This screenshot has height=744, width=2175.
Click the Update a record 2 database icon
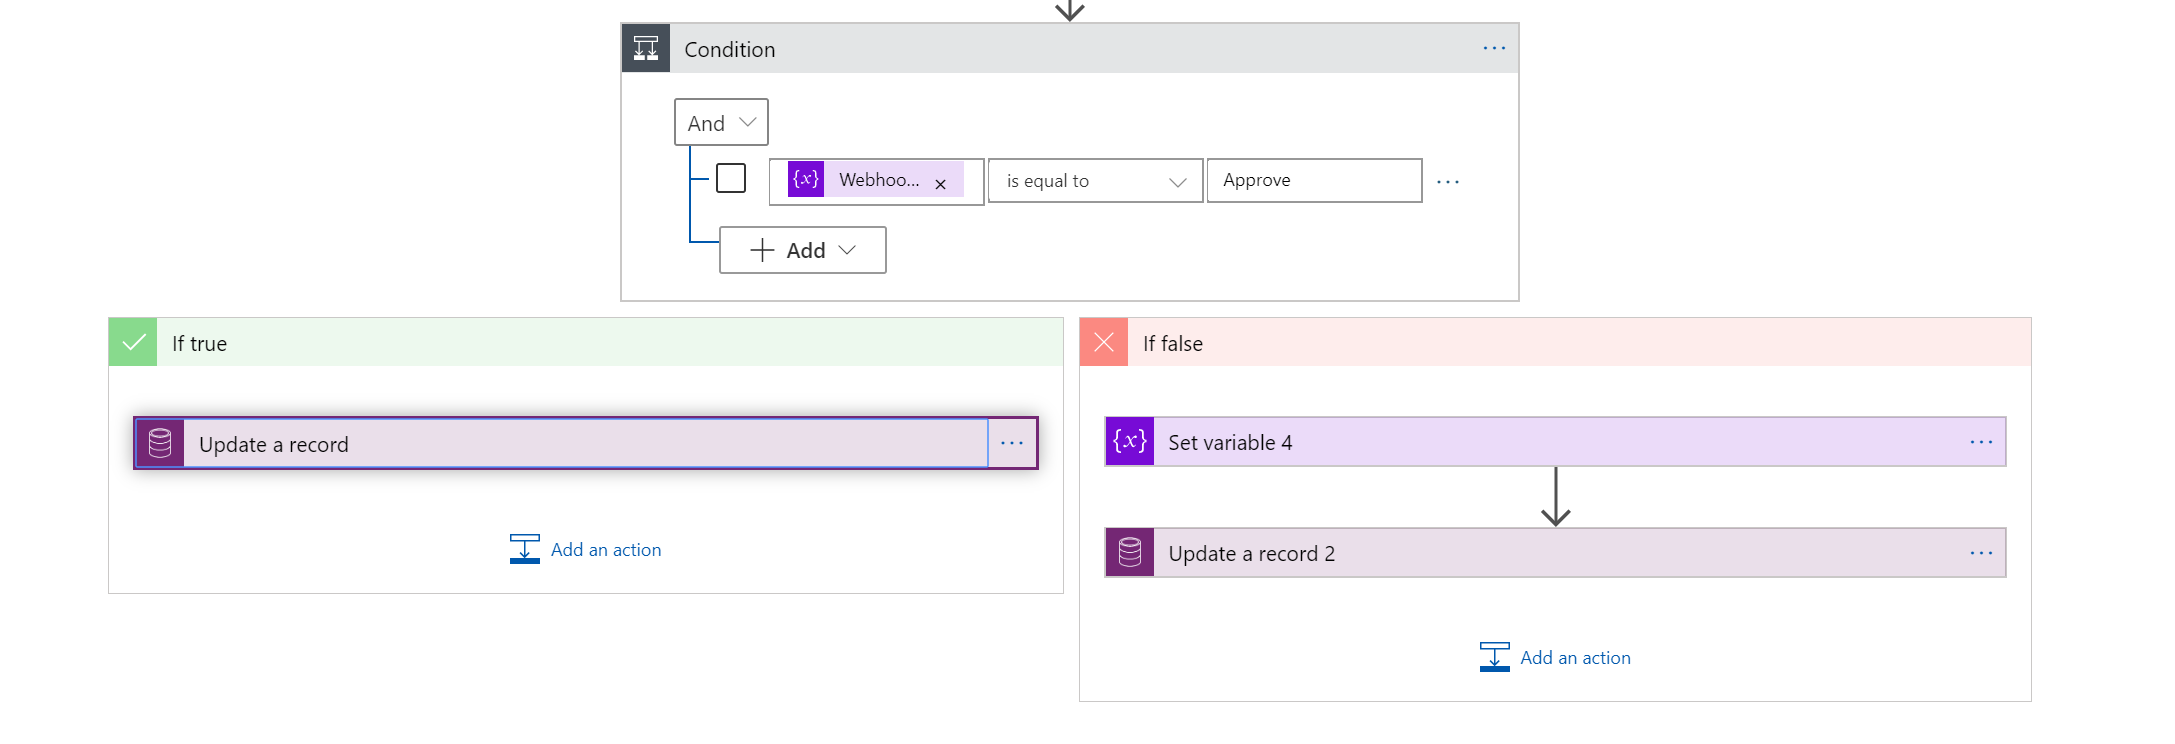(x=1130, y=553)
